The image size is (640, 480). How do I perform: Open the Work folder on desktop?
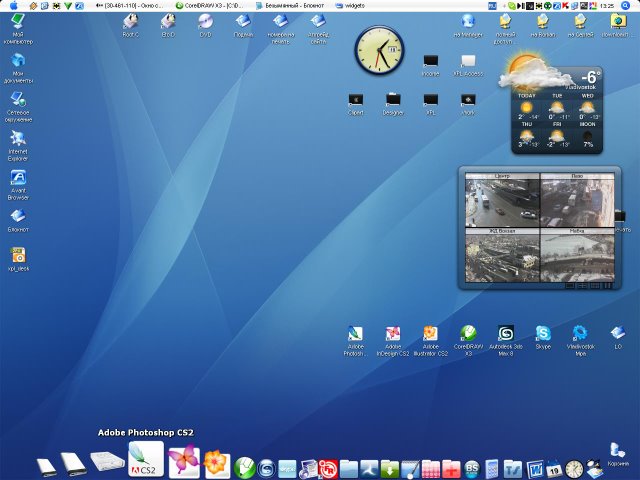468,104
